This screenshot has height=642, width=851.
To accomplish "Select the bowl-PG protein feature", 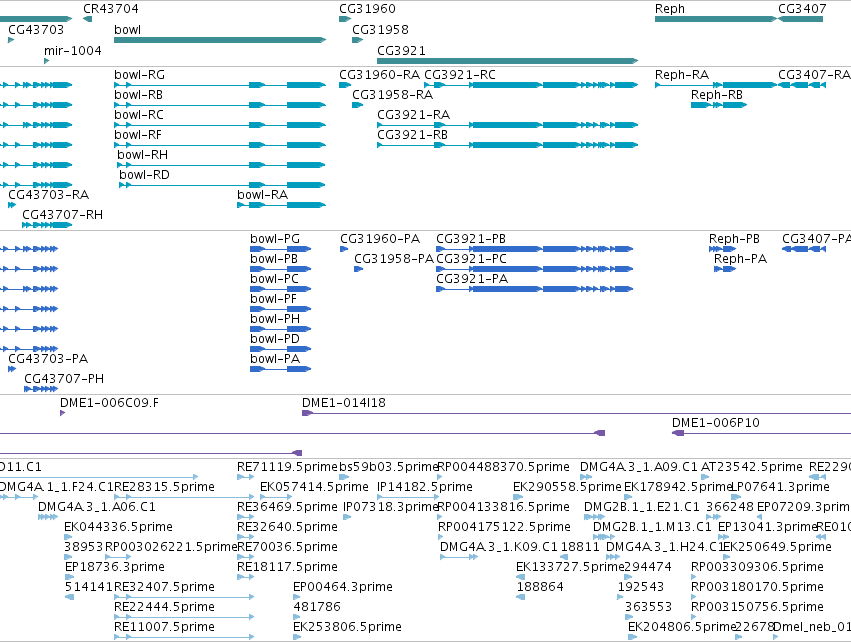I will click(281, 249).
